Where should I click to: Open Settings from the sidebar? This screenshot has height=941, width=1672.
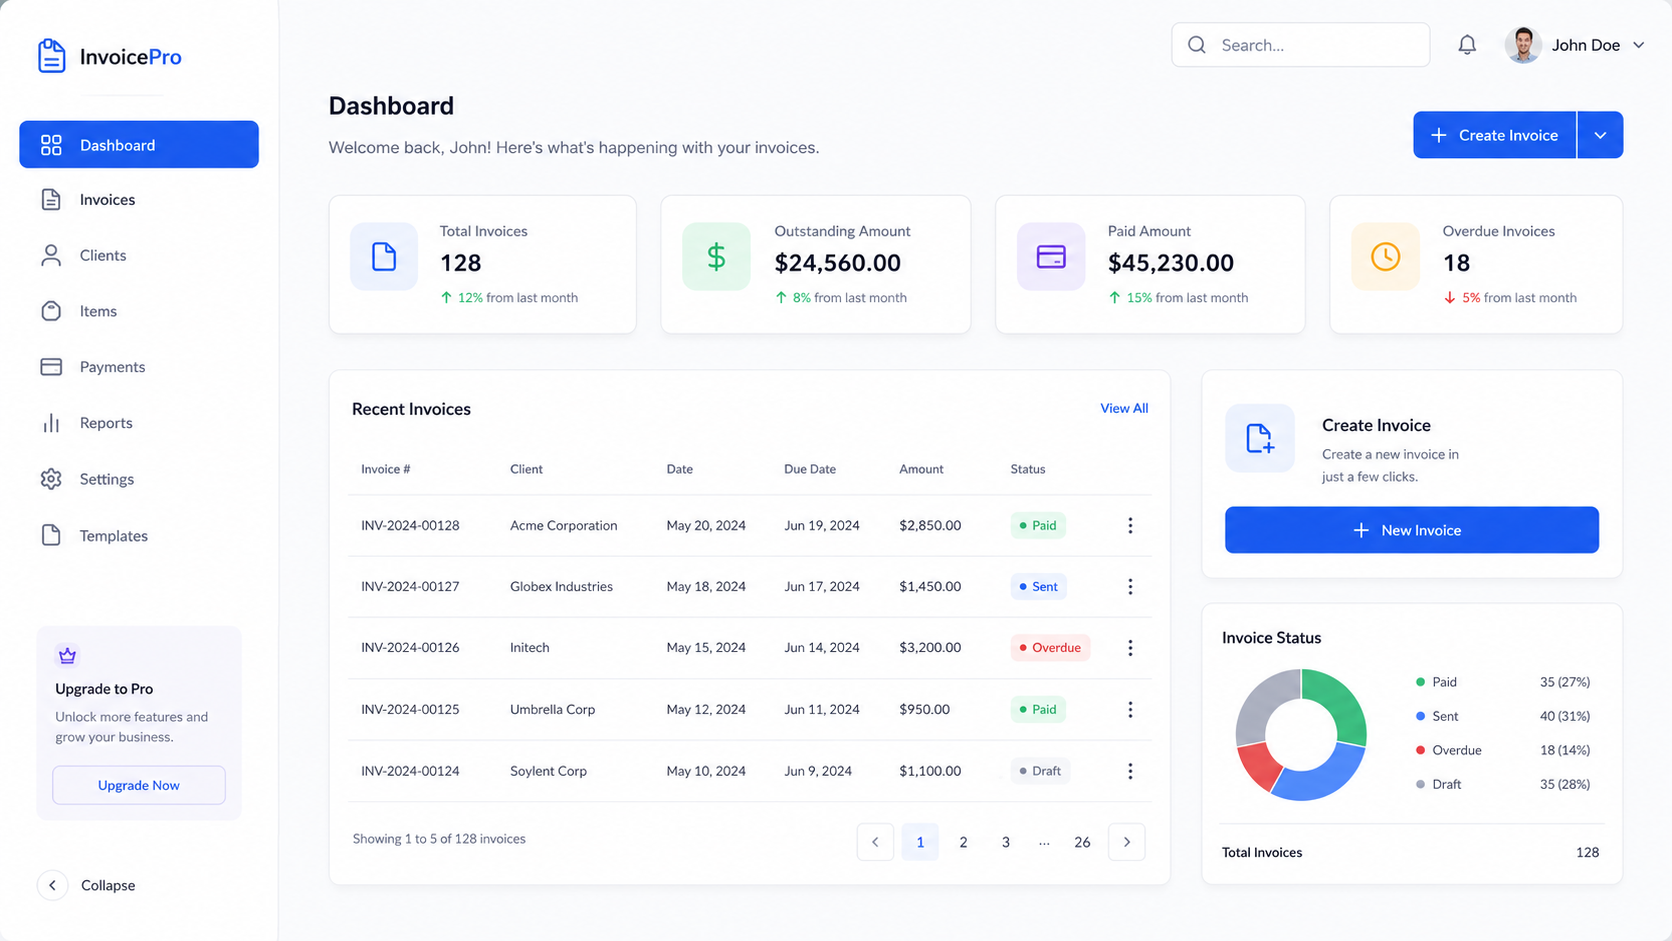coord(139,479)
